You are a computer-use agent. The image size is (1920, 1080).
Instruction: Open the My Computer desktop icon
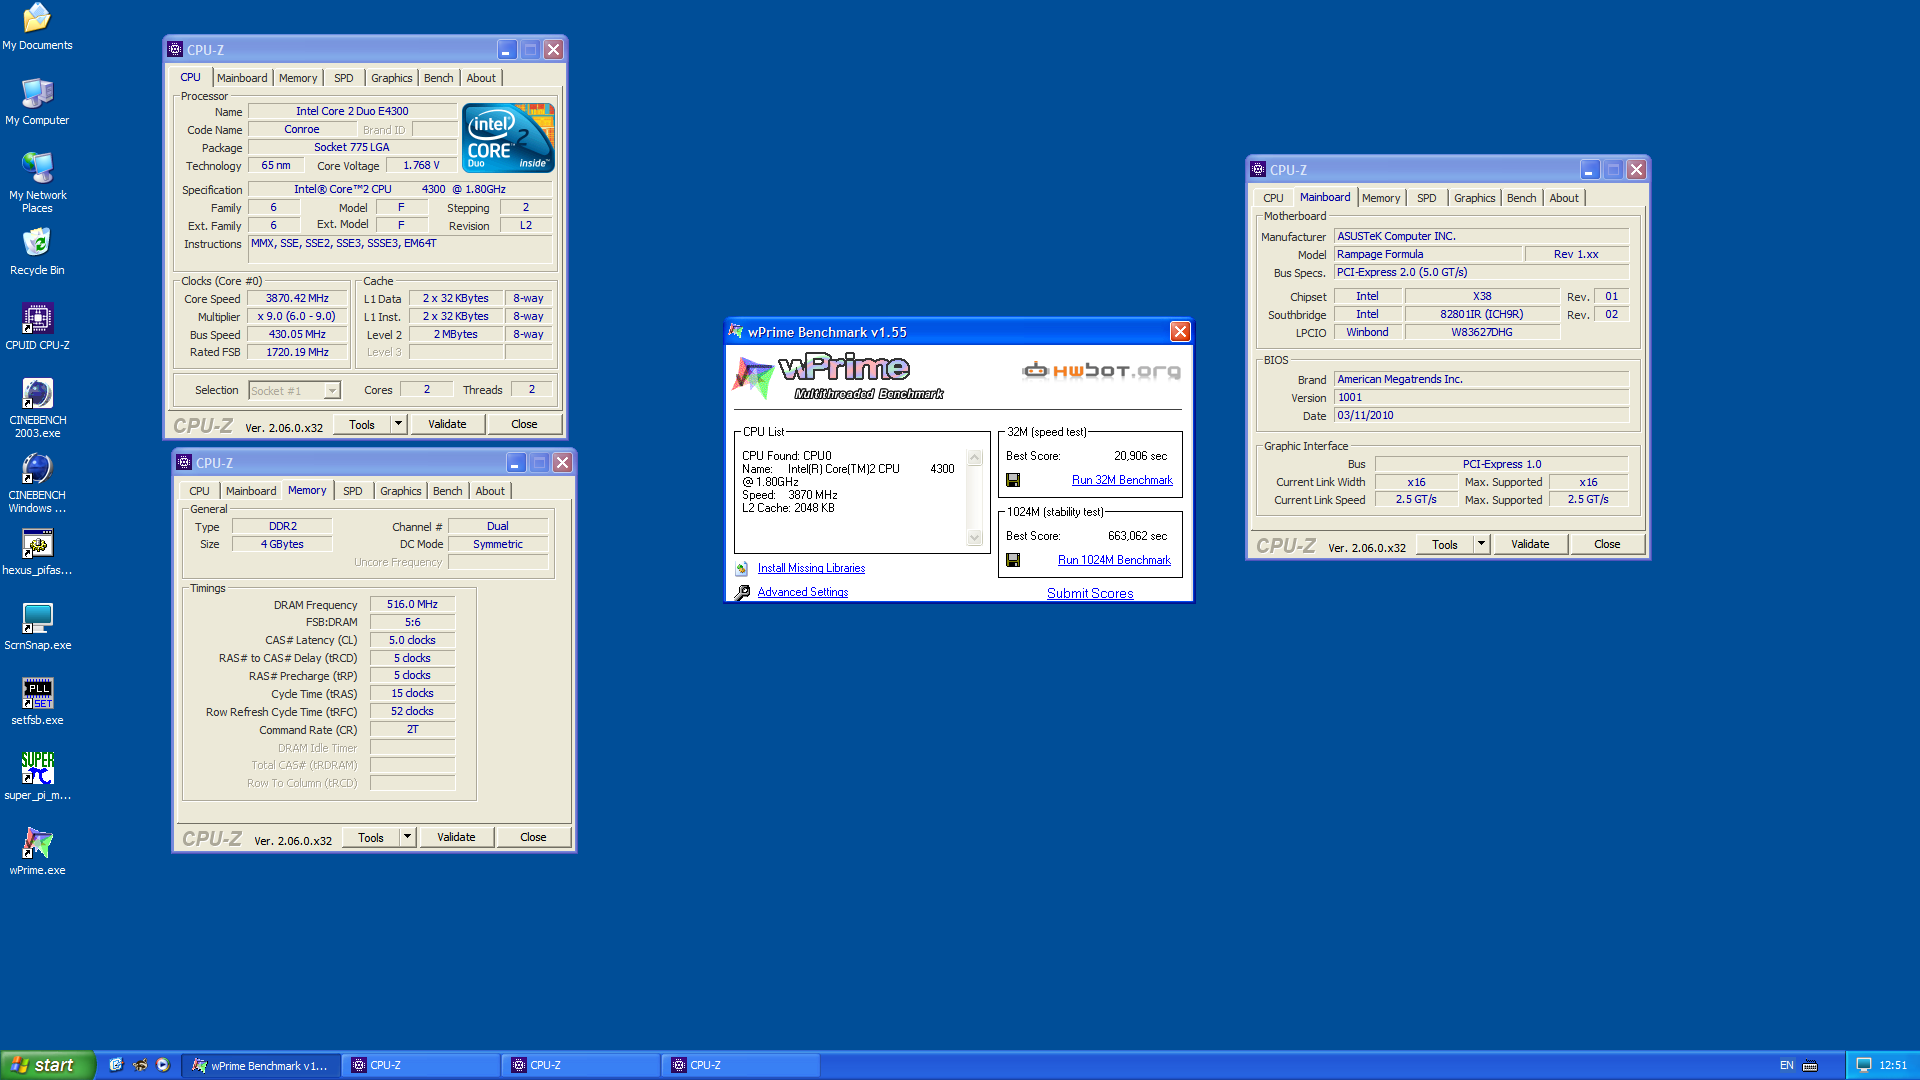point(37,101)
